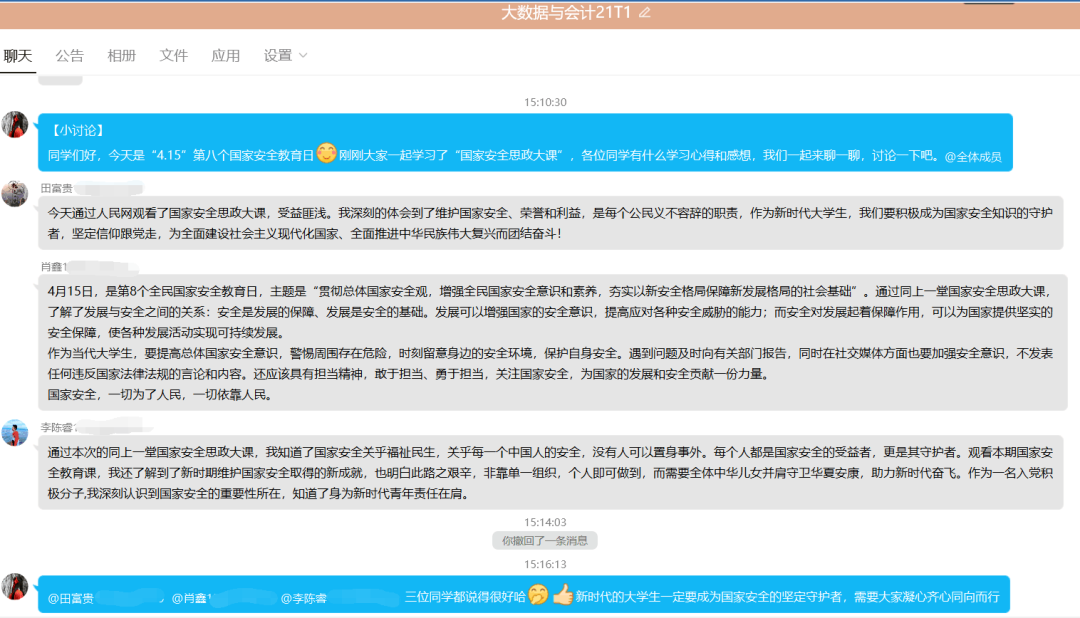Click the pencil edit icon beside group name
This screenshot has width=1080, height=618.
tap(645, 13)
